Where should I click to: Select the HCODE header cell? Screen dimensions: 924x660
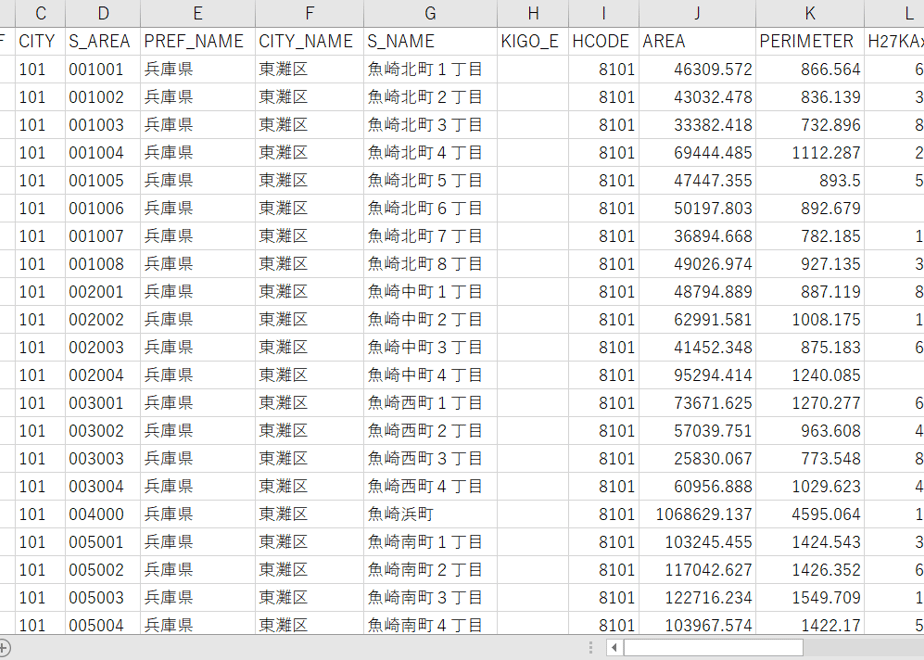tap(603, 41)
